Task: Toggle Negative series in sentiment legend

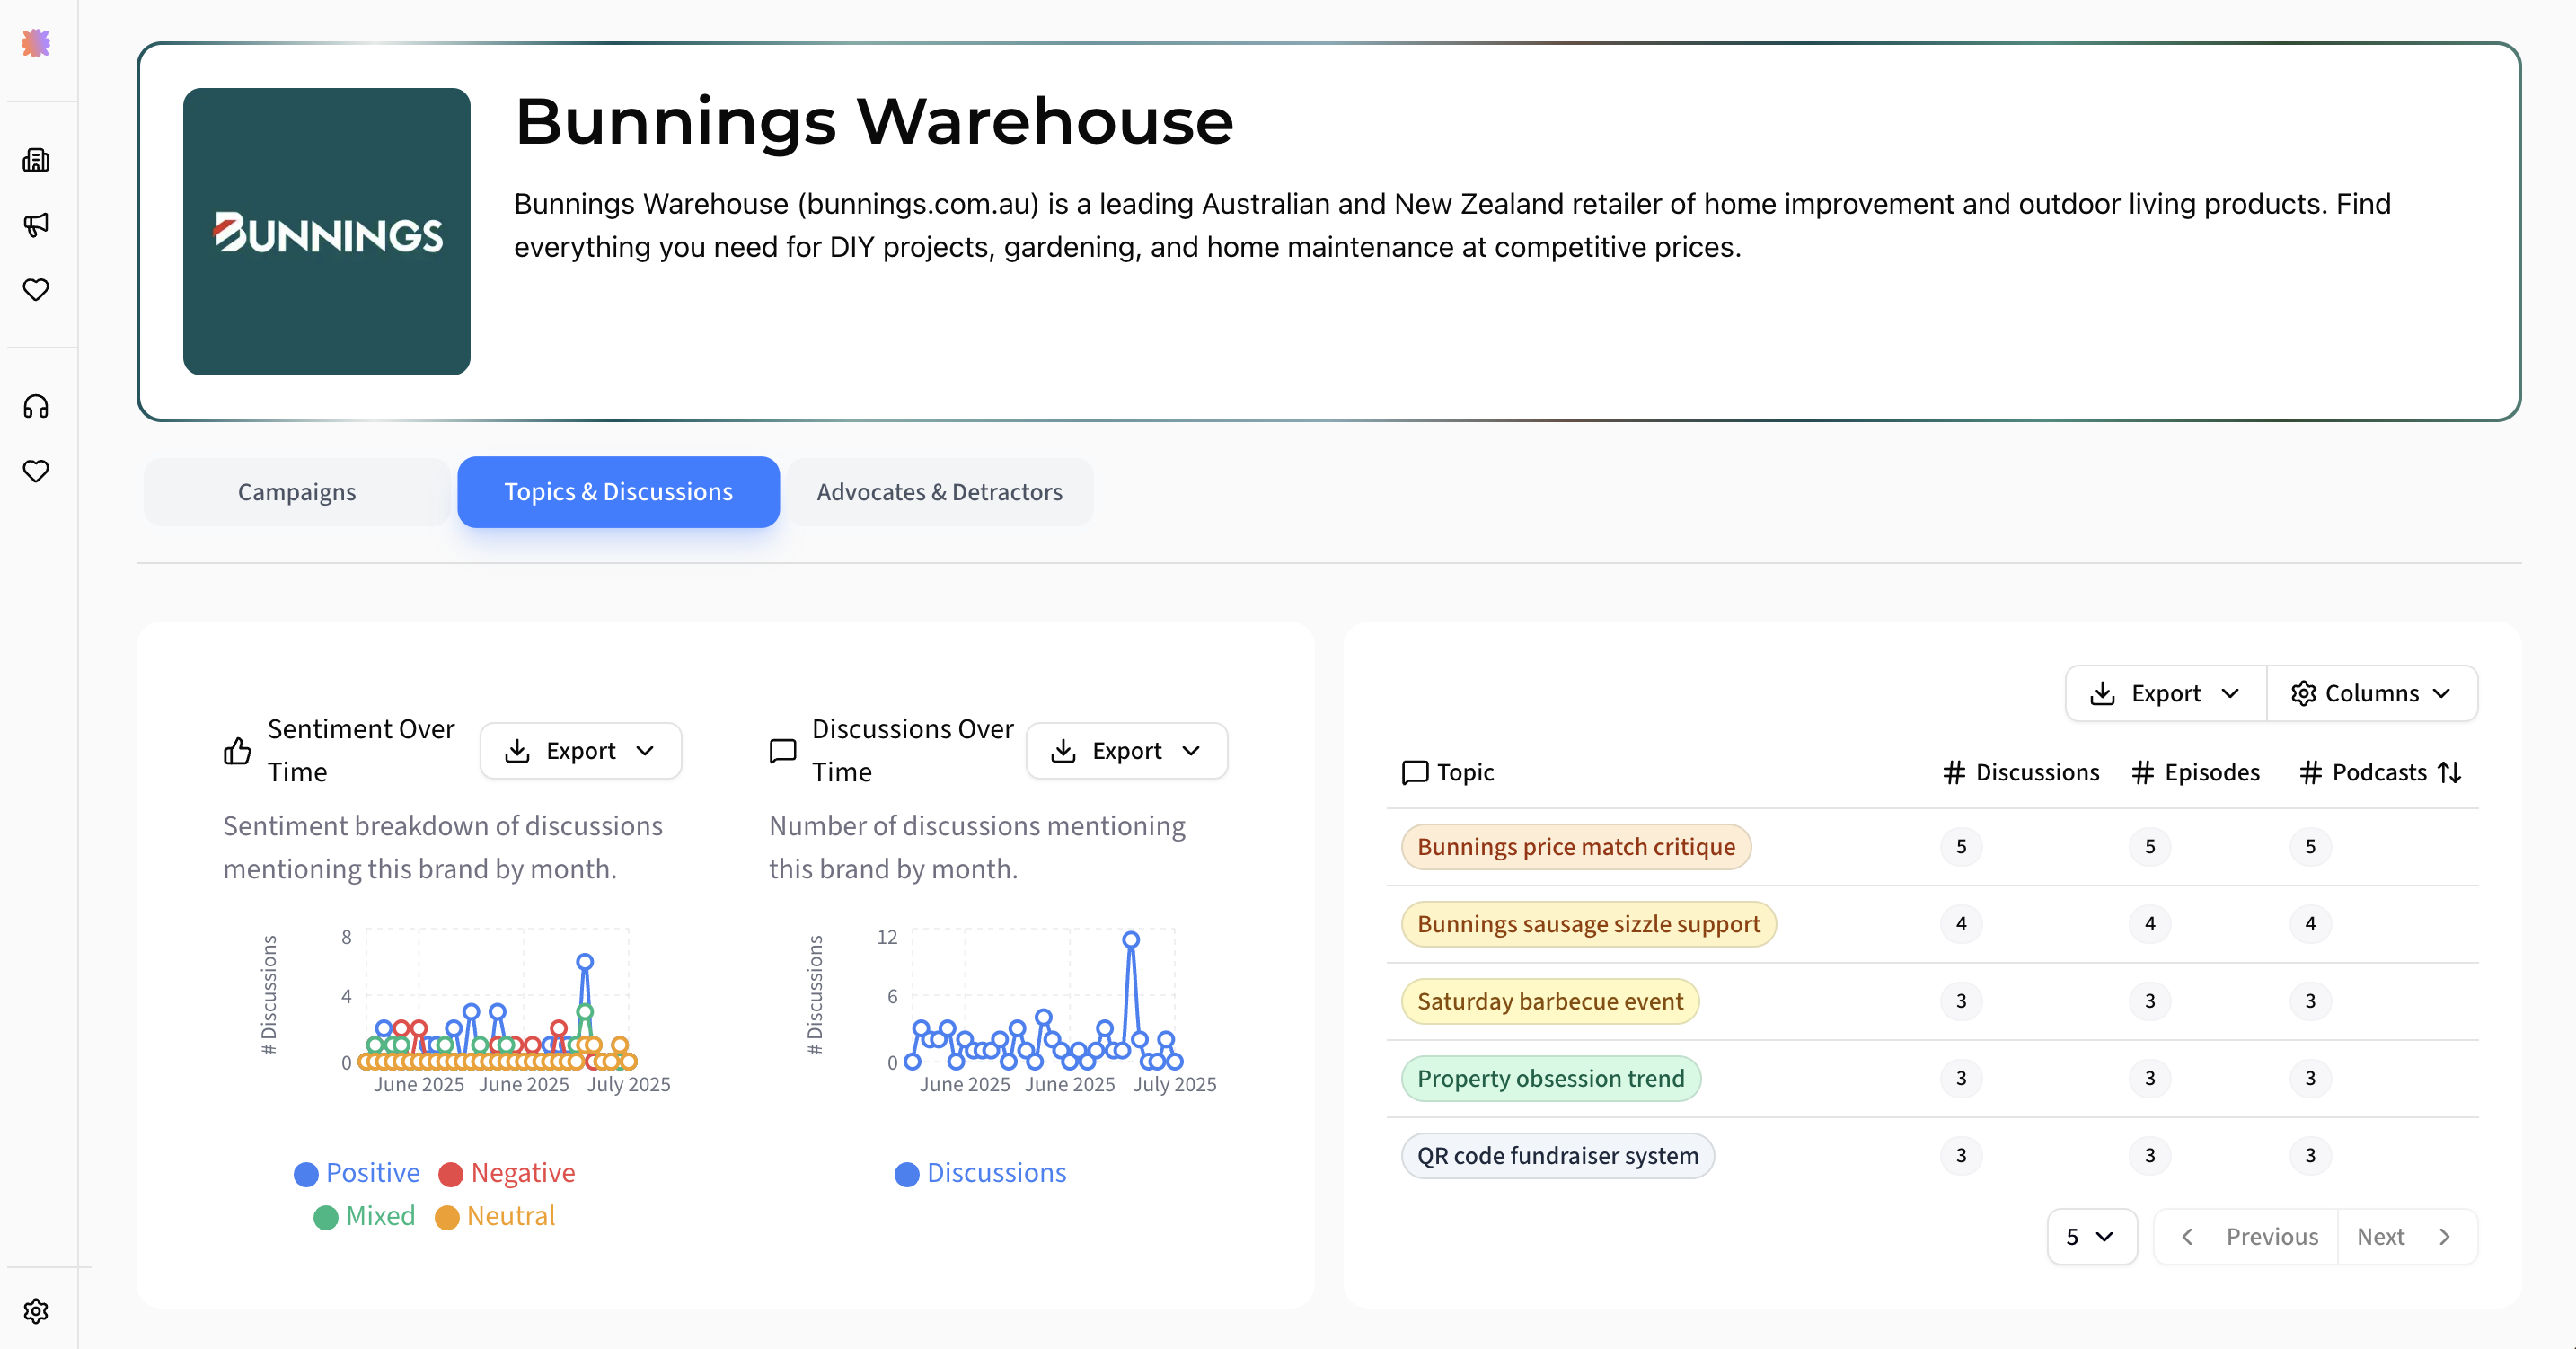Action: click(x=507, y=1173)
